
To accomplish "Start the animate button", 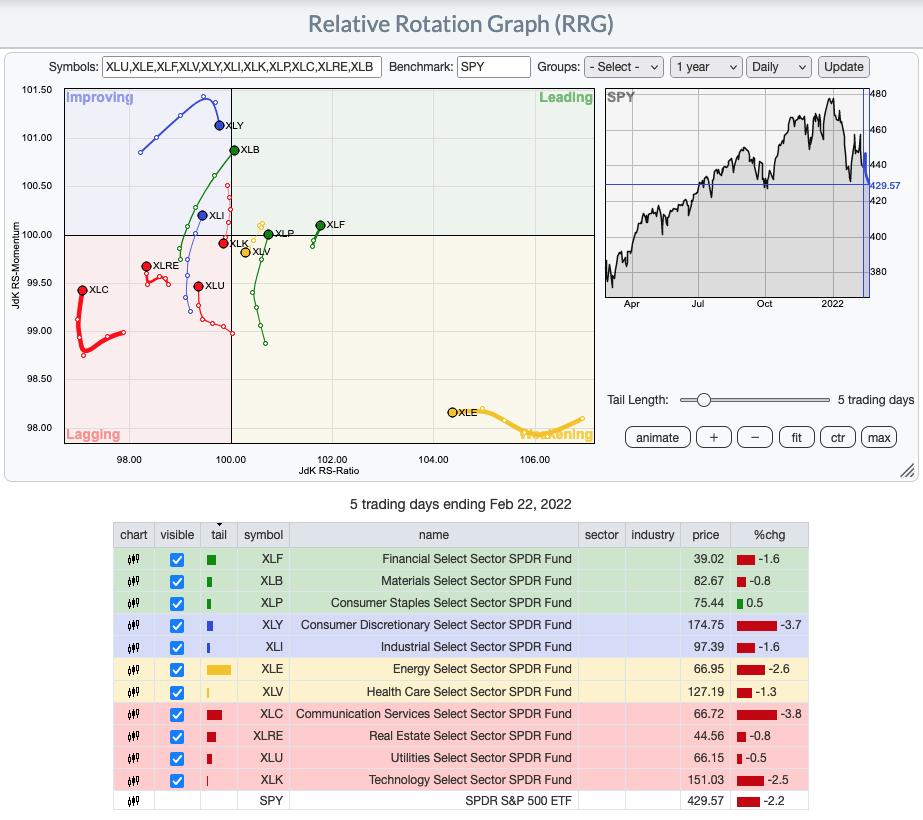I will coord(658,437).
